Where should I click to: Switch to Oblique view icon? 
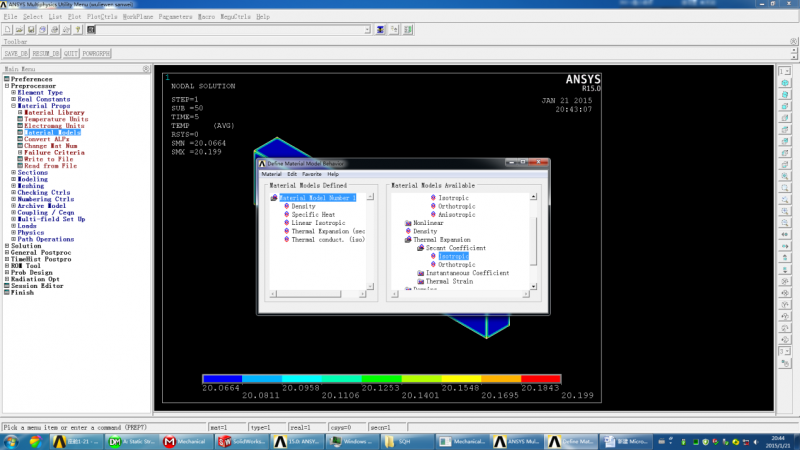click(x=785, y=94)
